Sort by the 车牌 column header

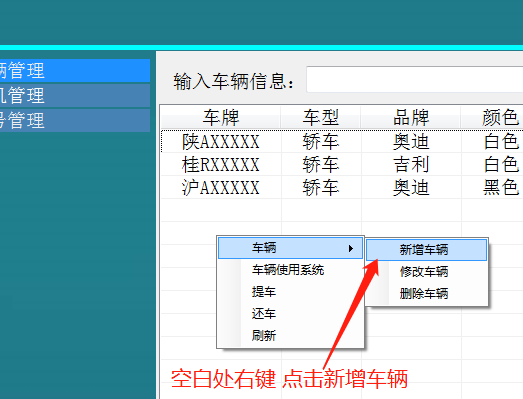pyautogui.click(x=221, y=117)
